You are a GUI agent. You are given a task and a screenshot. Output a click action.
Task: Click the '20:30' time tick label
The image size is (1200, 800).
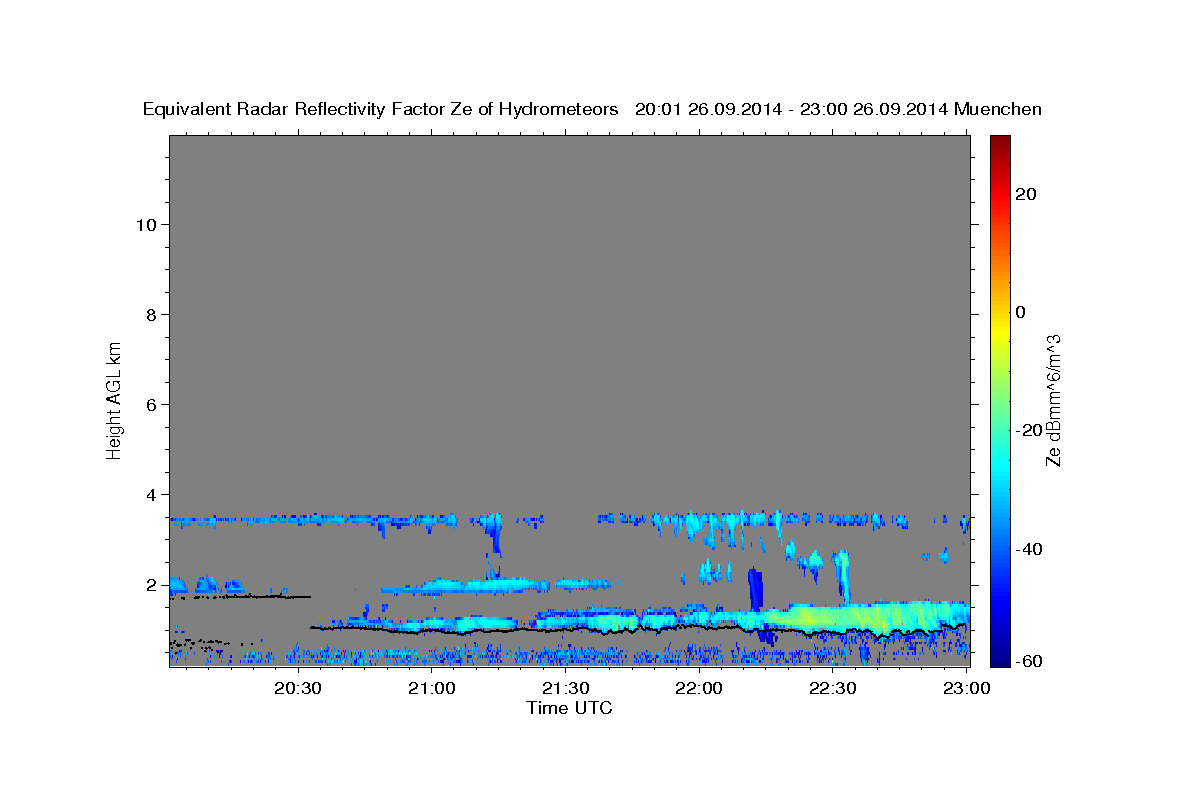(x=298, y=688)
